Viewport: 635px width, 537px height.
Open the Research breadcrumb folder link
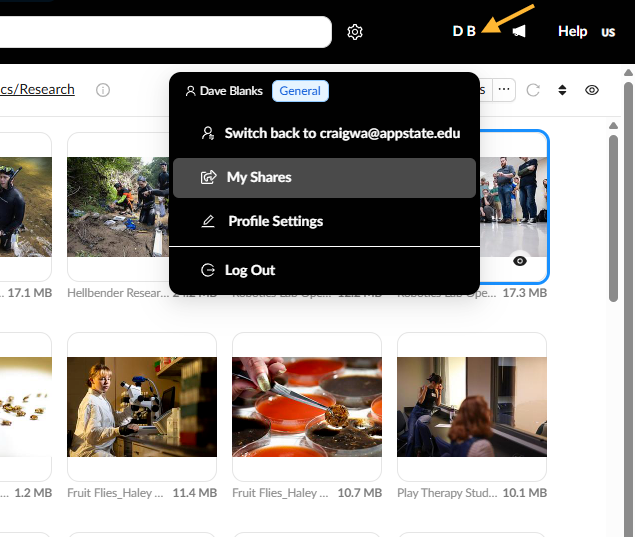[47, 90]
